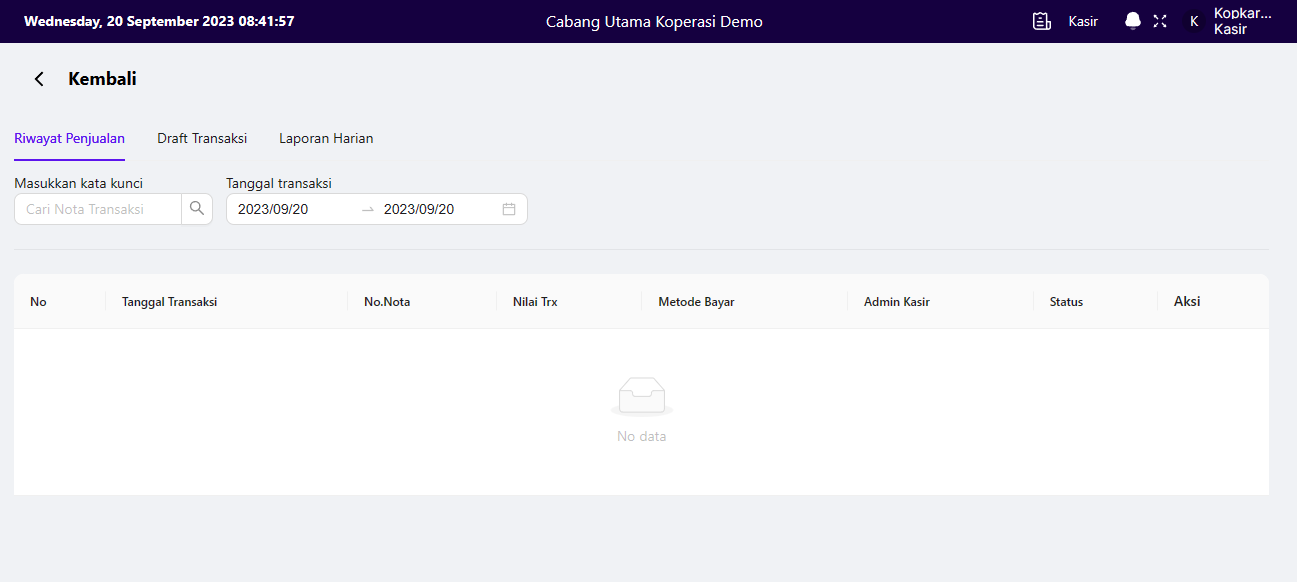Screen dimensions: 1297x582
Task: Select the Riwayat Penjualan tab
Action: (x=69, y=139)
